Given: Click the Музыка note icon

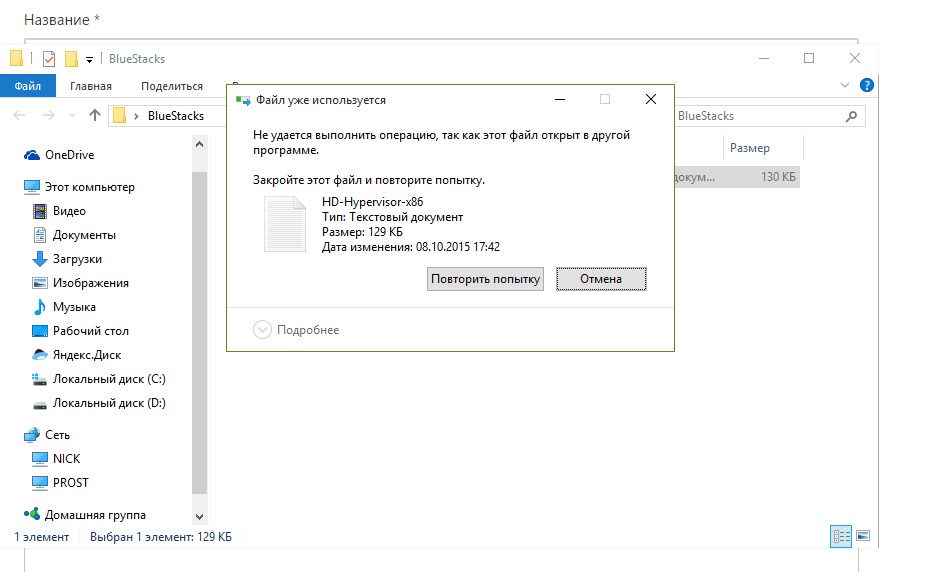Looking at the screenshot, I should (x=40, y=307).
